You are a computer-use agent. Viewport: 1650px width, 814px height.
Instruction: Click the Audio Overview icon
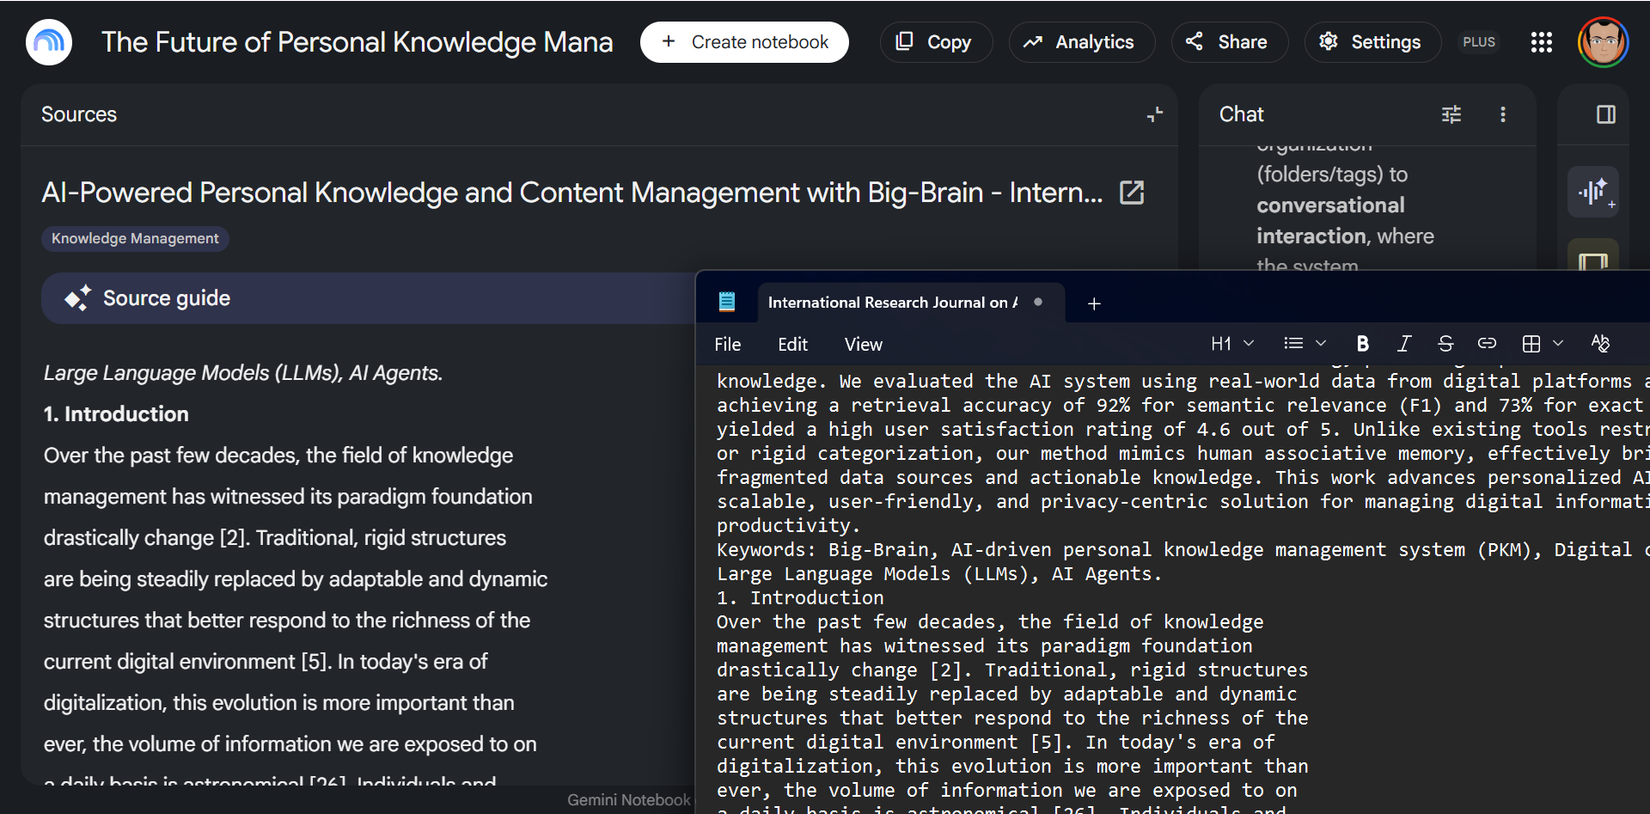click(1594, 191)
